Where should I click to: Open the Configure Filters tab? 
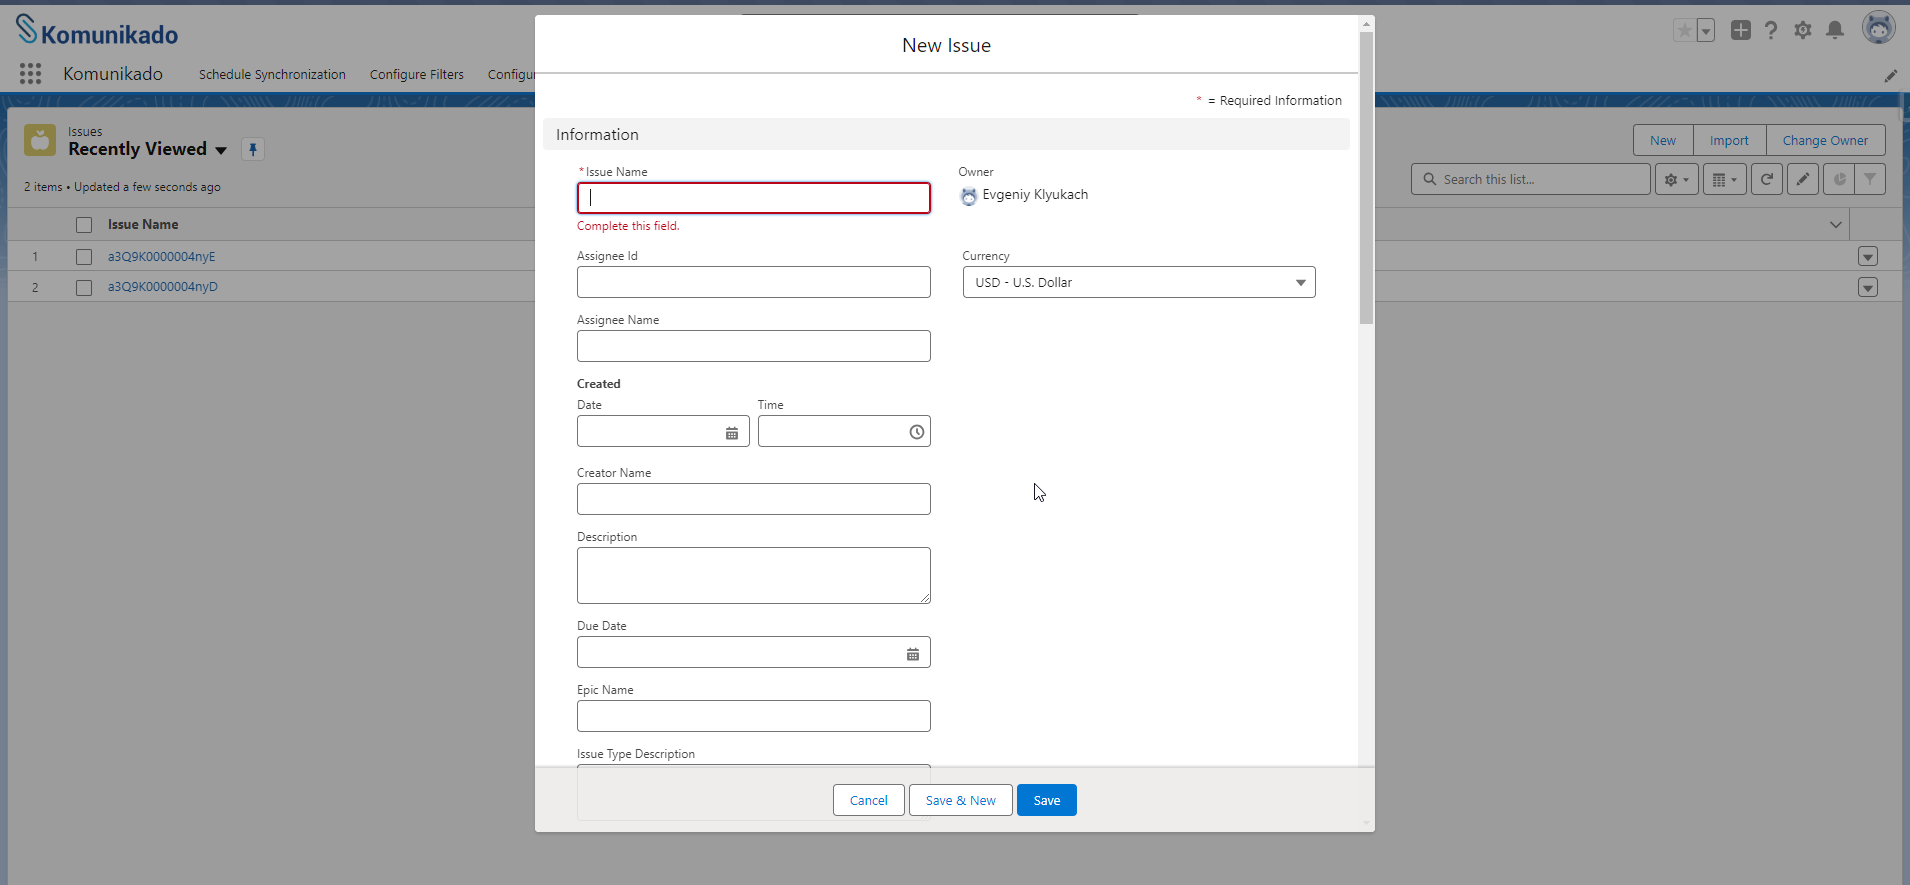(x=417, y=74)
